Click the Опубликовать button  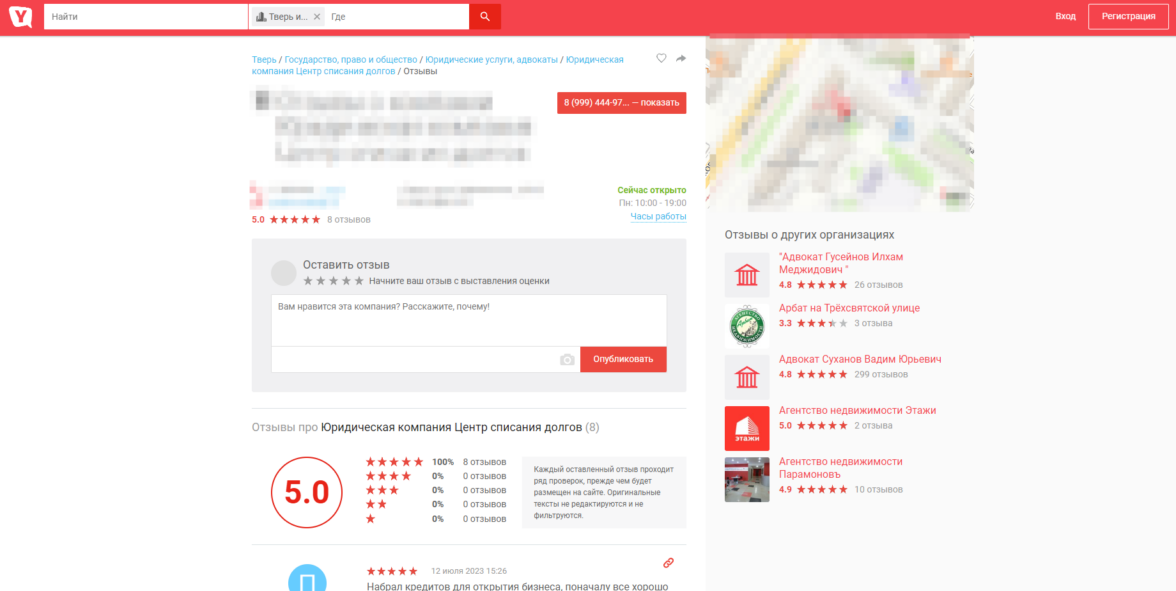(x=623, y=359)
